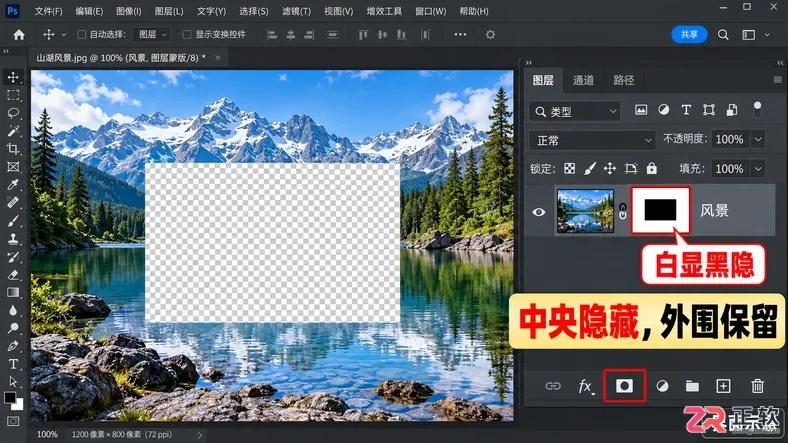Open the three-dots more options
The image size is (788, 443).
(460, 34)
